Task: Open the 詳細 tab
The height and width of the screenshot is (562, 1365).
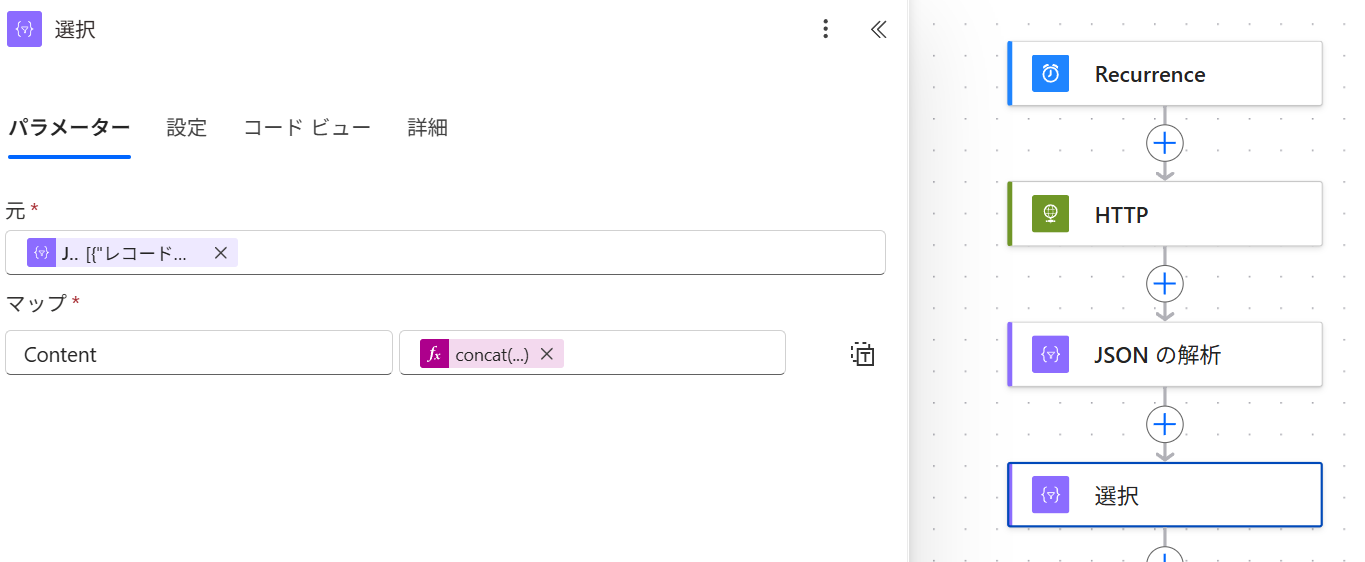Action: click(x=427, y=128)
